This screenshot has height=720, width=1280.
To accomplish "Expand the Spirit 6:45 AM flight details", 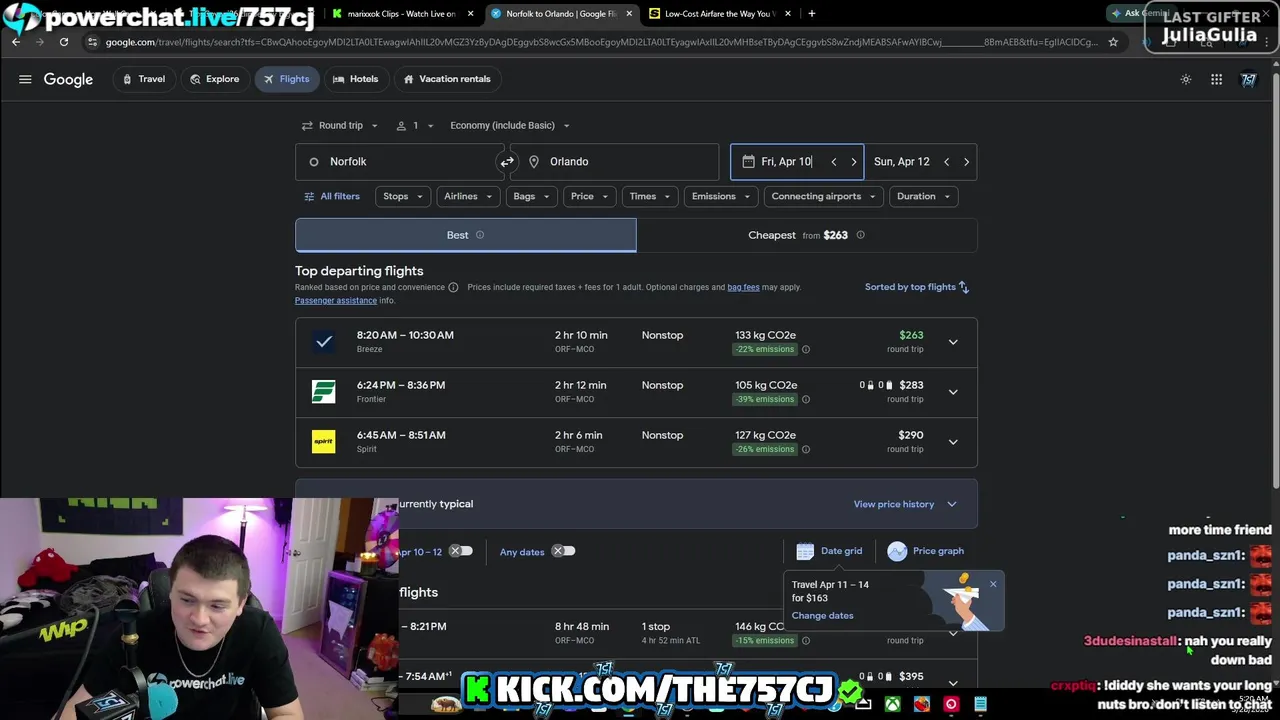I will pos(953,442).
